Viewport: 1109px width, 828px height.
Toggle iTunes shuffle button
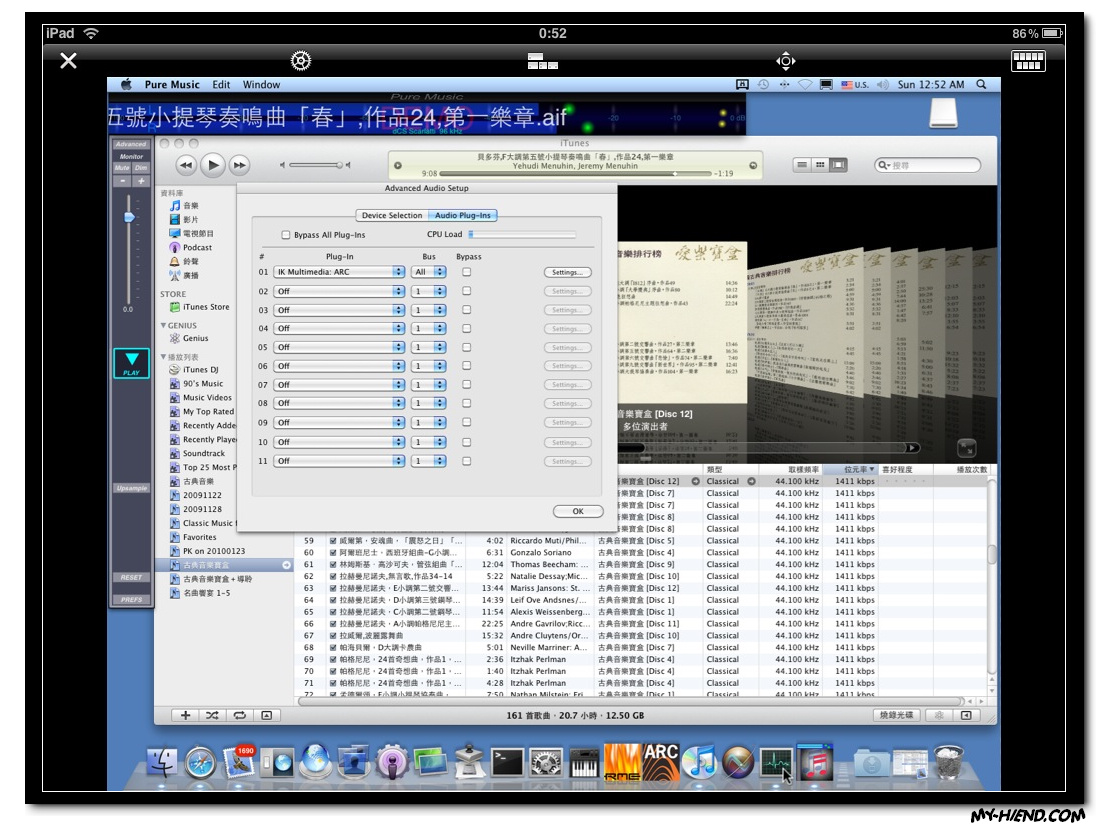[212, 716]
